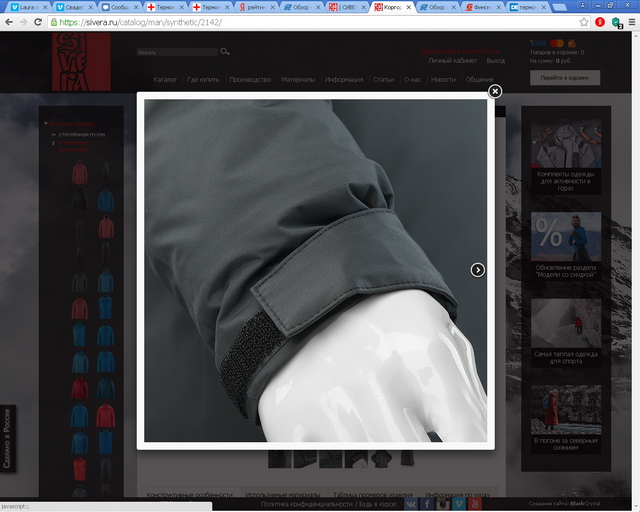
Task: Open the red browser extension icon
Action: pyautogui.click(x=600, y=22)
